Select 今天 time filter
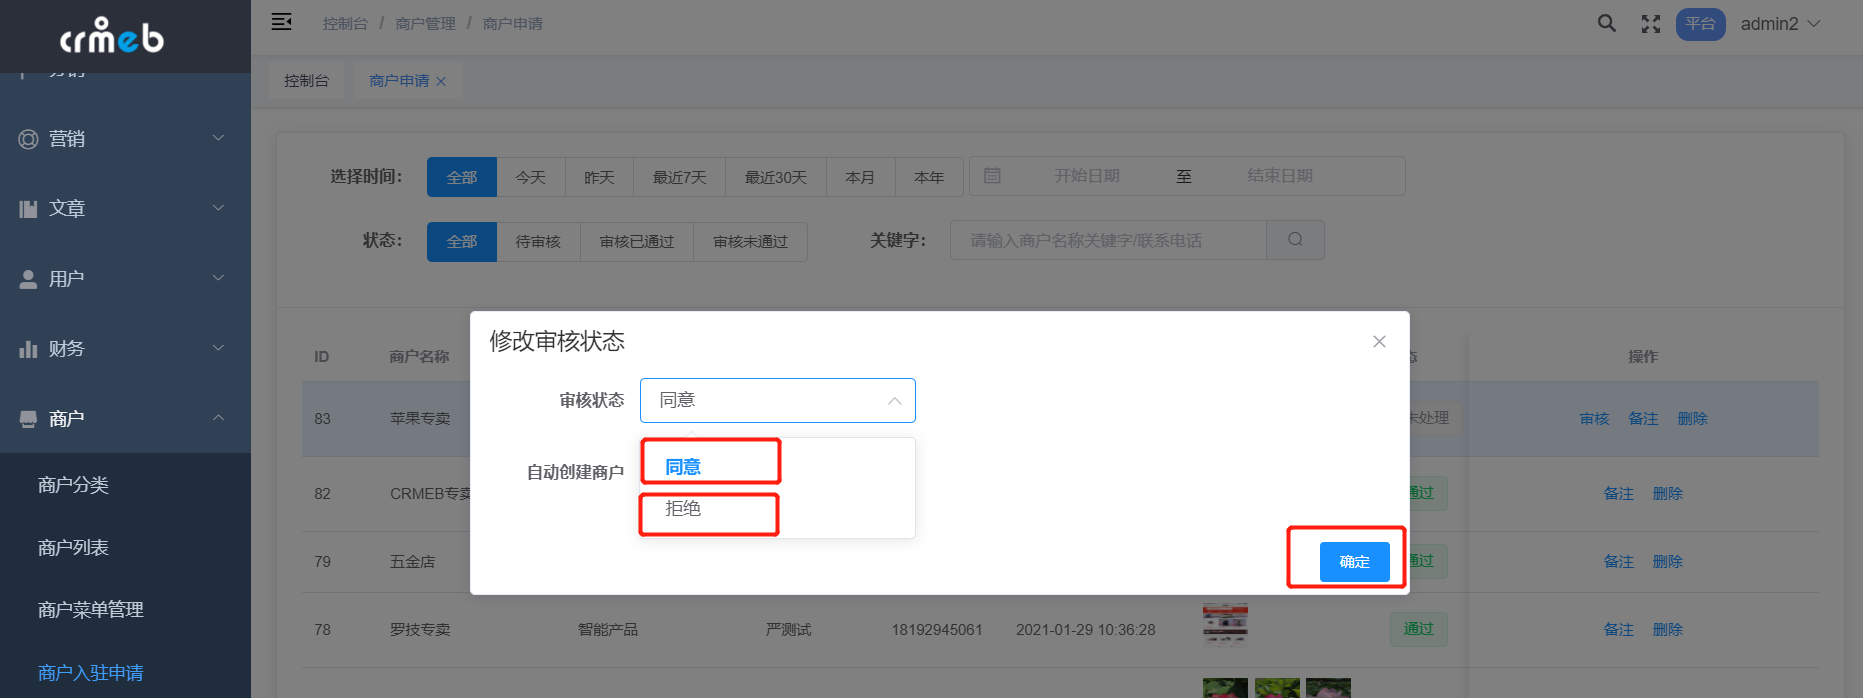Image resolution: width=1863 pixels, height=698 pixels. coord(531,177)
